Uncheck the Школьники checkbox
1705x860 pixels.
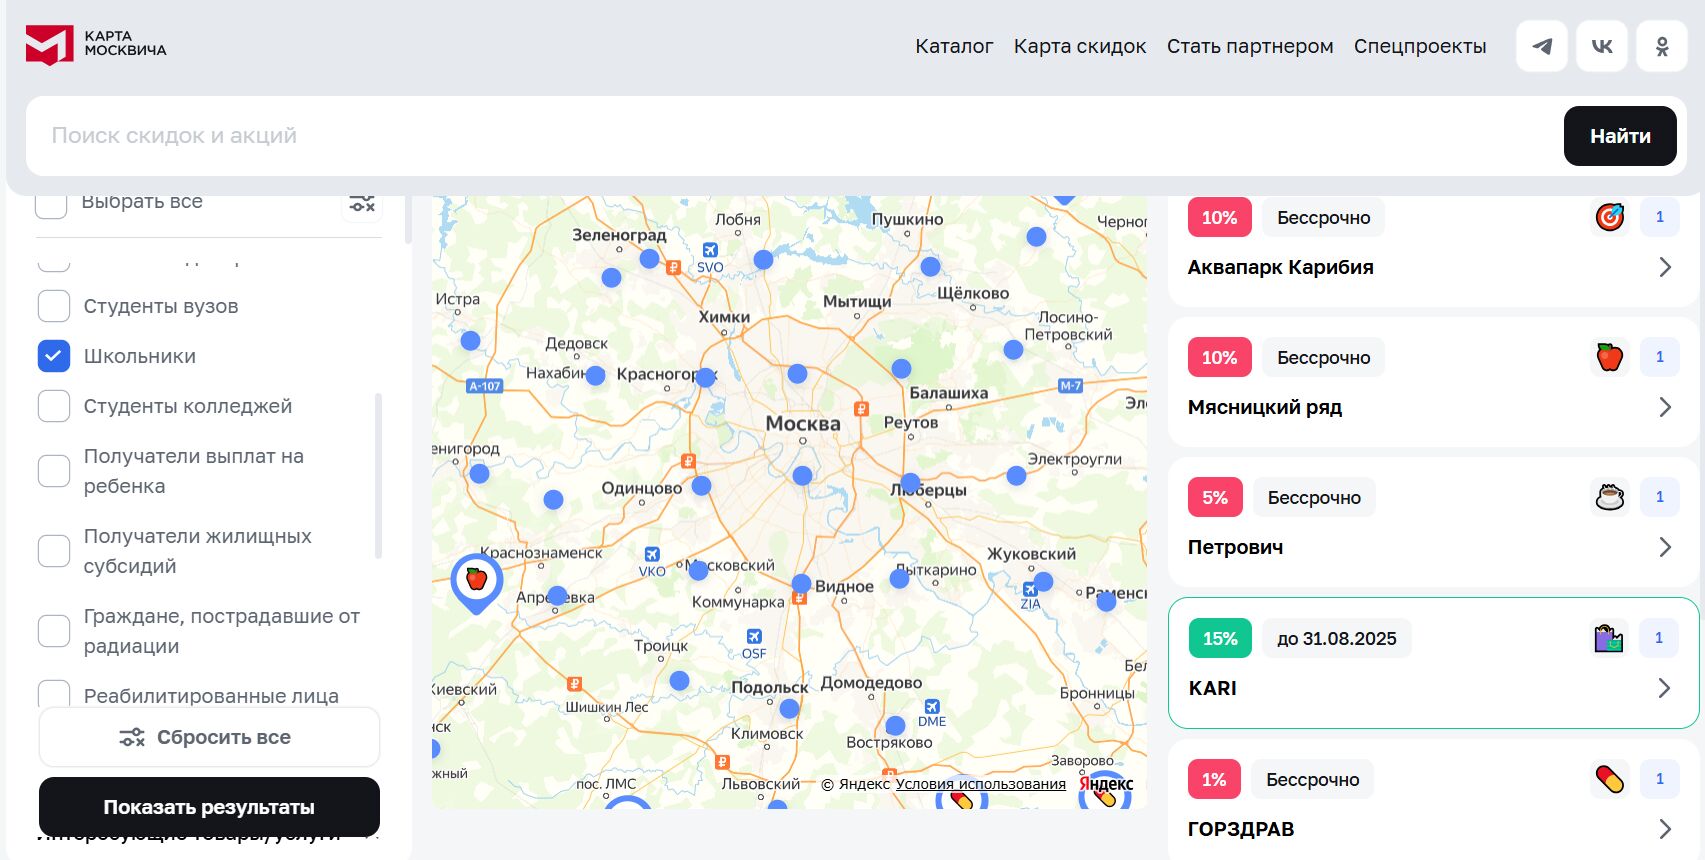[54, 356]
